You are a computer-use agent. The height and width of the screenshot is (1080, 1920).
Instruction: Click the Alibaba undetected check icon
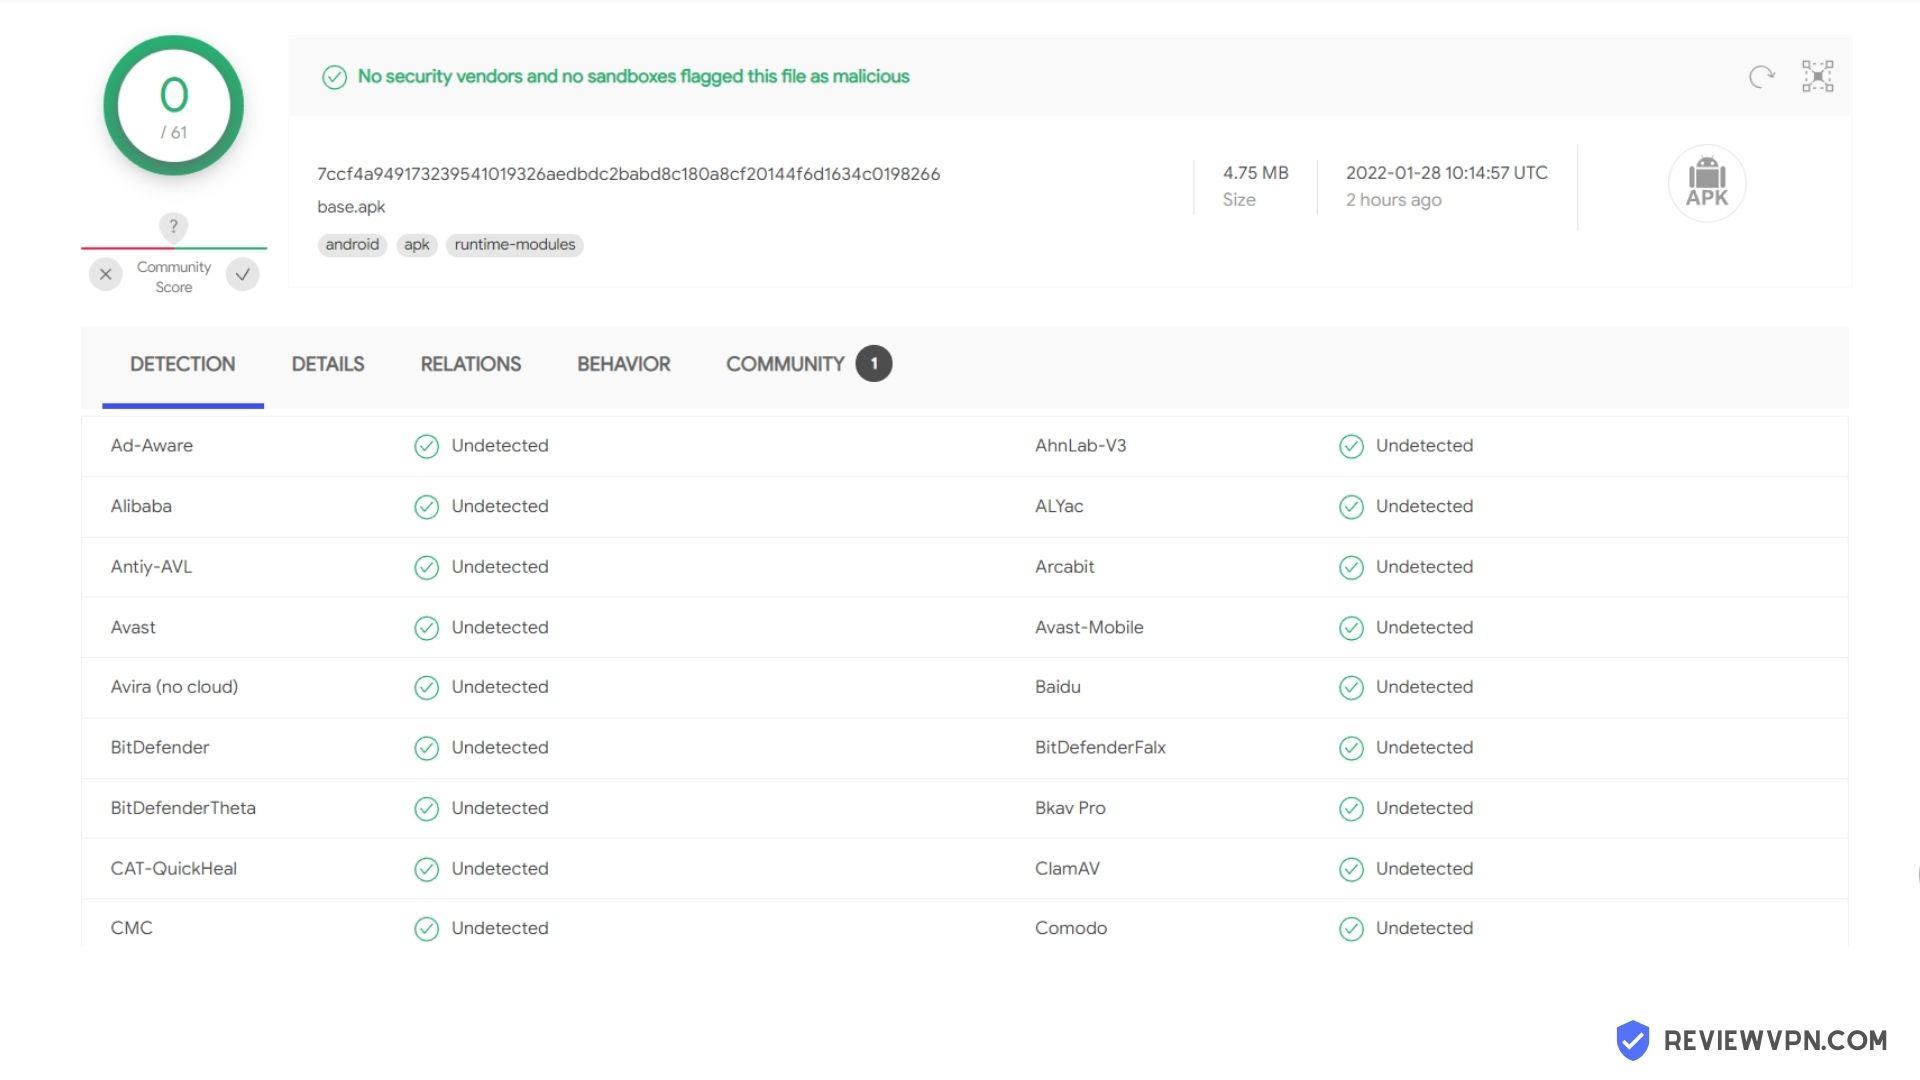427,507
